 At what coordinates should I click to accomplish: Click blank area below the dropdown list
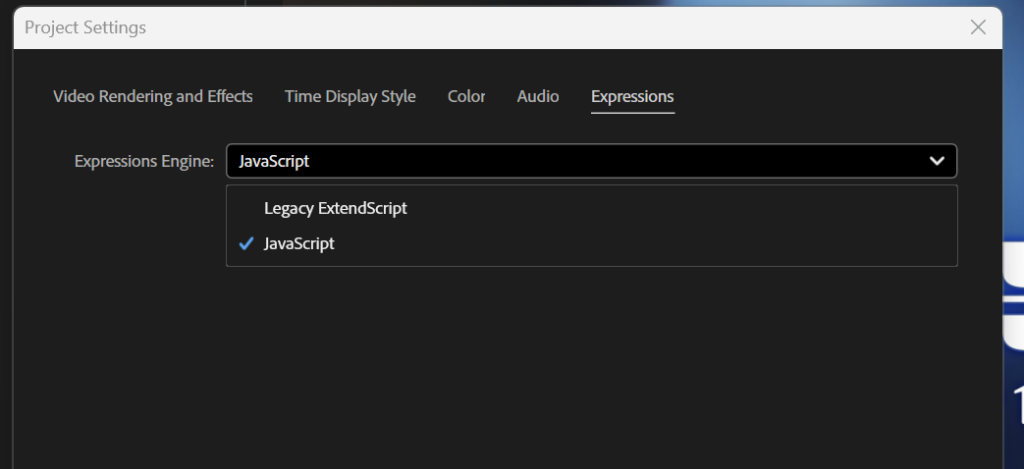(590, 360)
